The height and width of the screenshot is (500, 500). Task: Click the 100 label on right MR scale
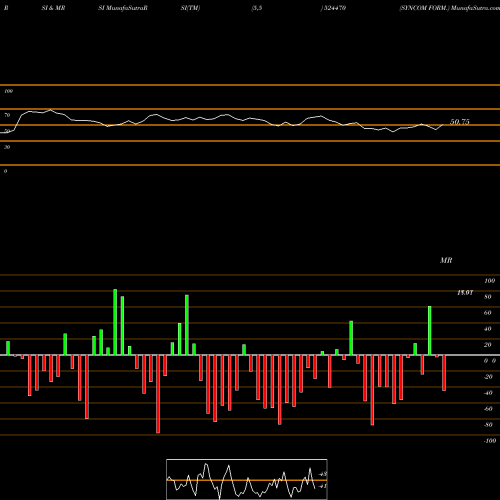point(489,281)
